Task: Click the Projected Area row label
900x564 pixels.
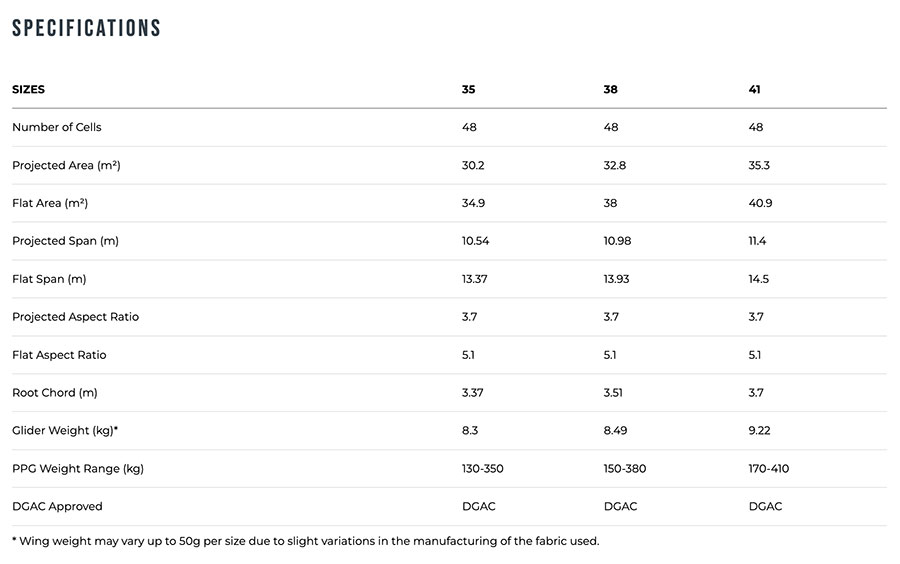Action: pyautogui.click(x=66, y=165)
